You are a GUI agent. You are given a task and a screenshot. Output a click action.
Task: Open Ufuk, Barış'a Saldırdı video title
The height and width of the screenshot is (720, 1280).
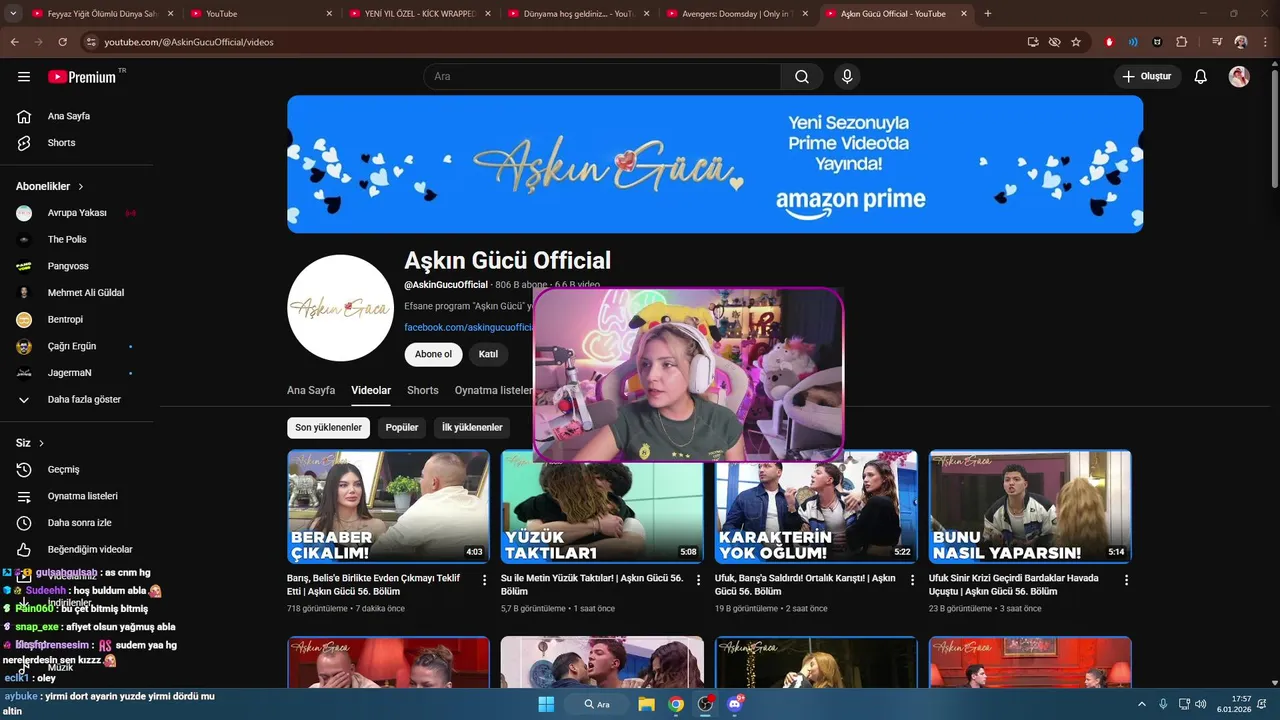[x=805, y=585]
